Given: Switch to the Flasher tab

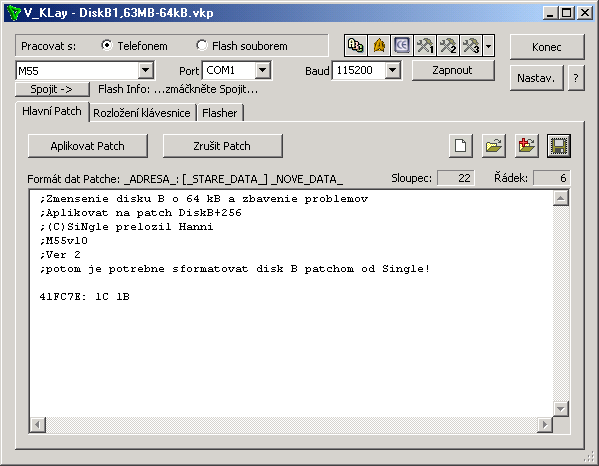Looking at the screenshot, I should (x=220, y=113).
